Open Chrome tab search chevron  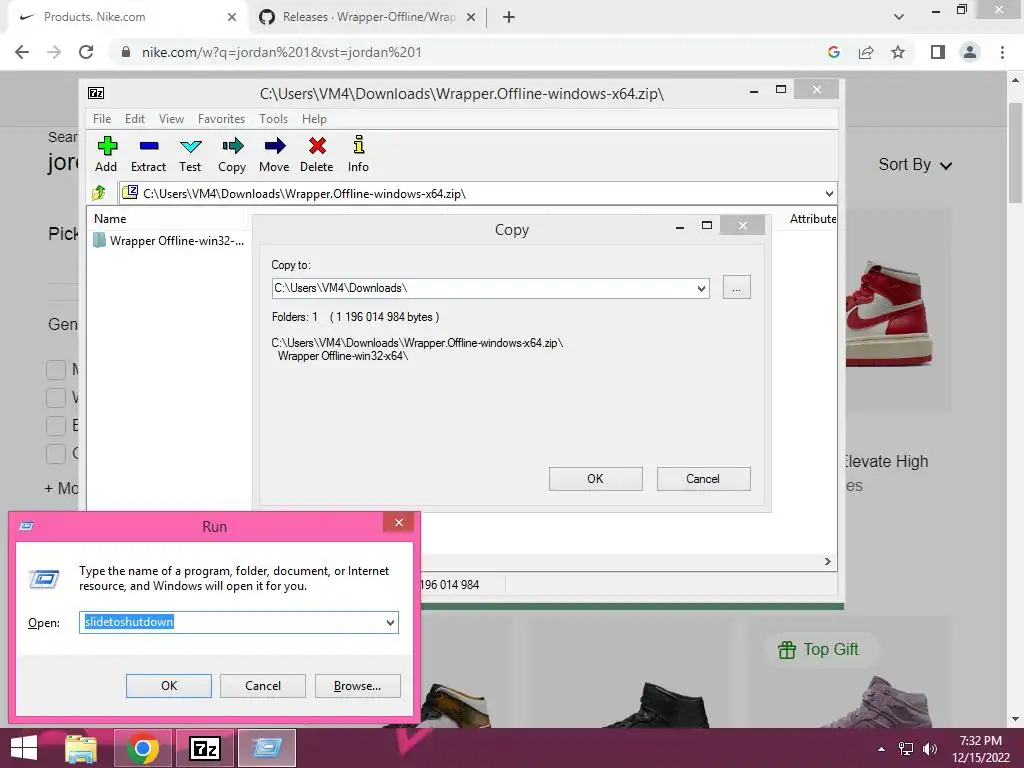[x=899, y=17]
